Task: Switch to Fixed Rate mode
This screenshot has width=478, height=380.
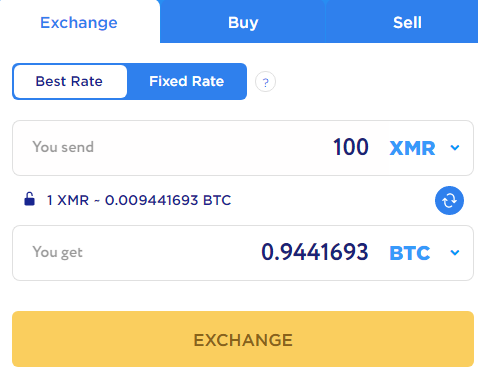Action: point(187,81)
